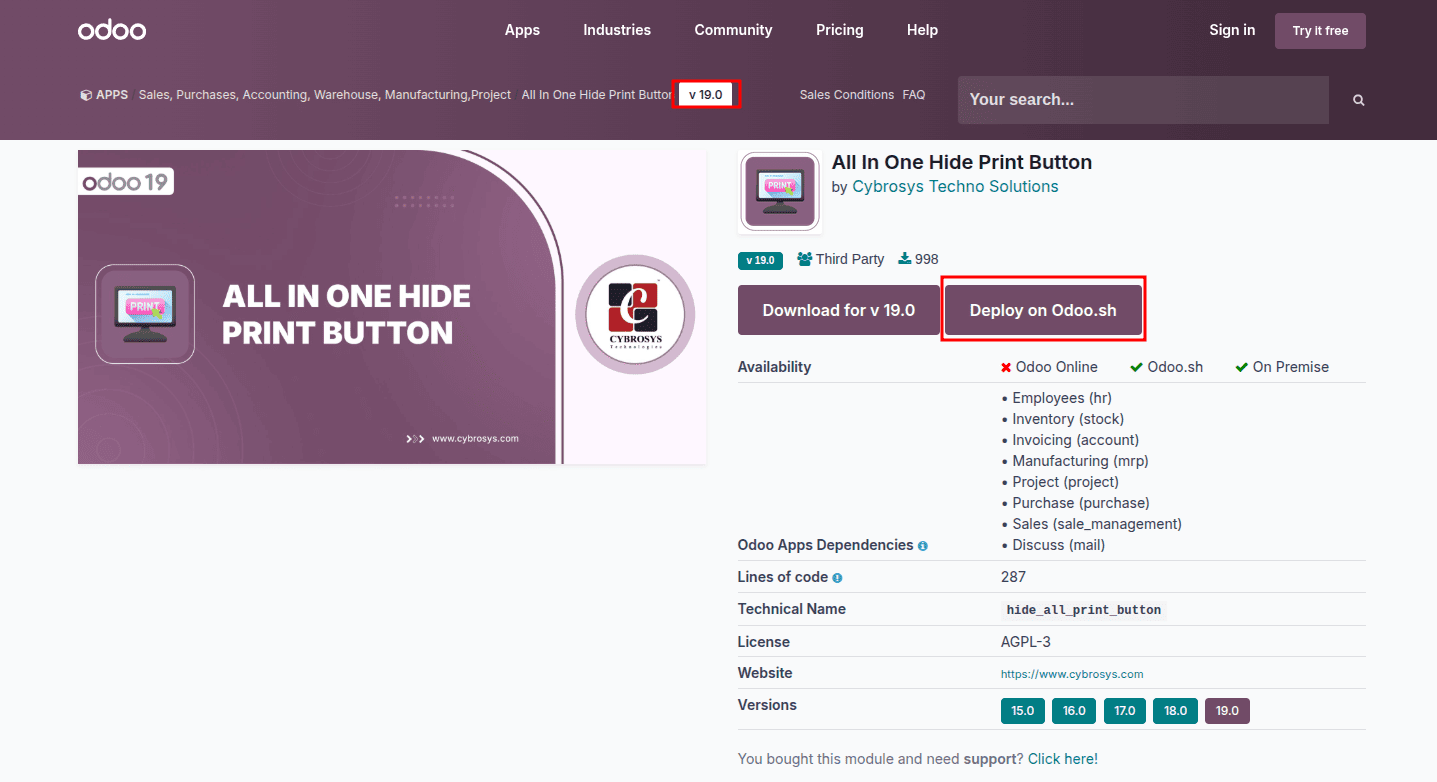
Task: Click the Click here! support link
Action: click(x=1062, y=758)
